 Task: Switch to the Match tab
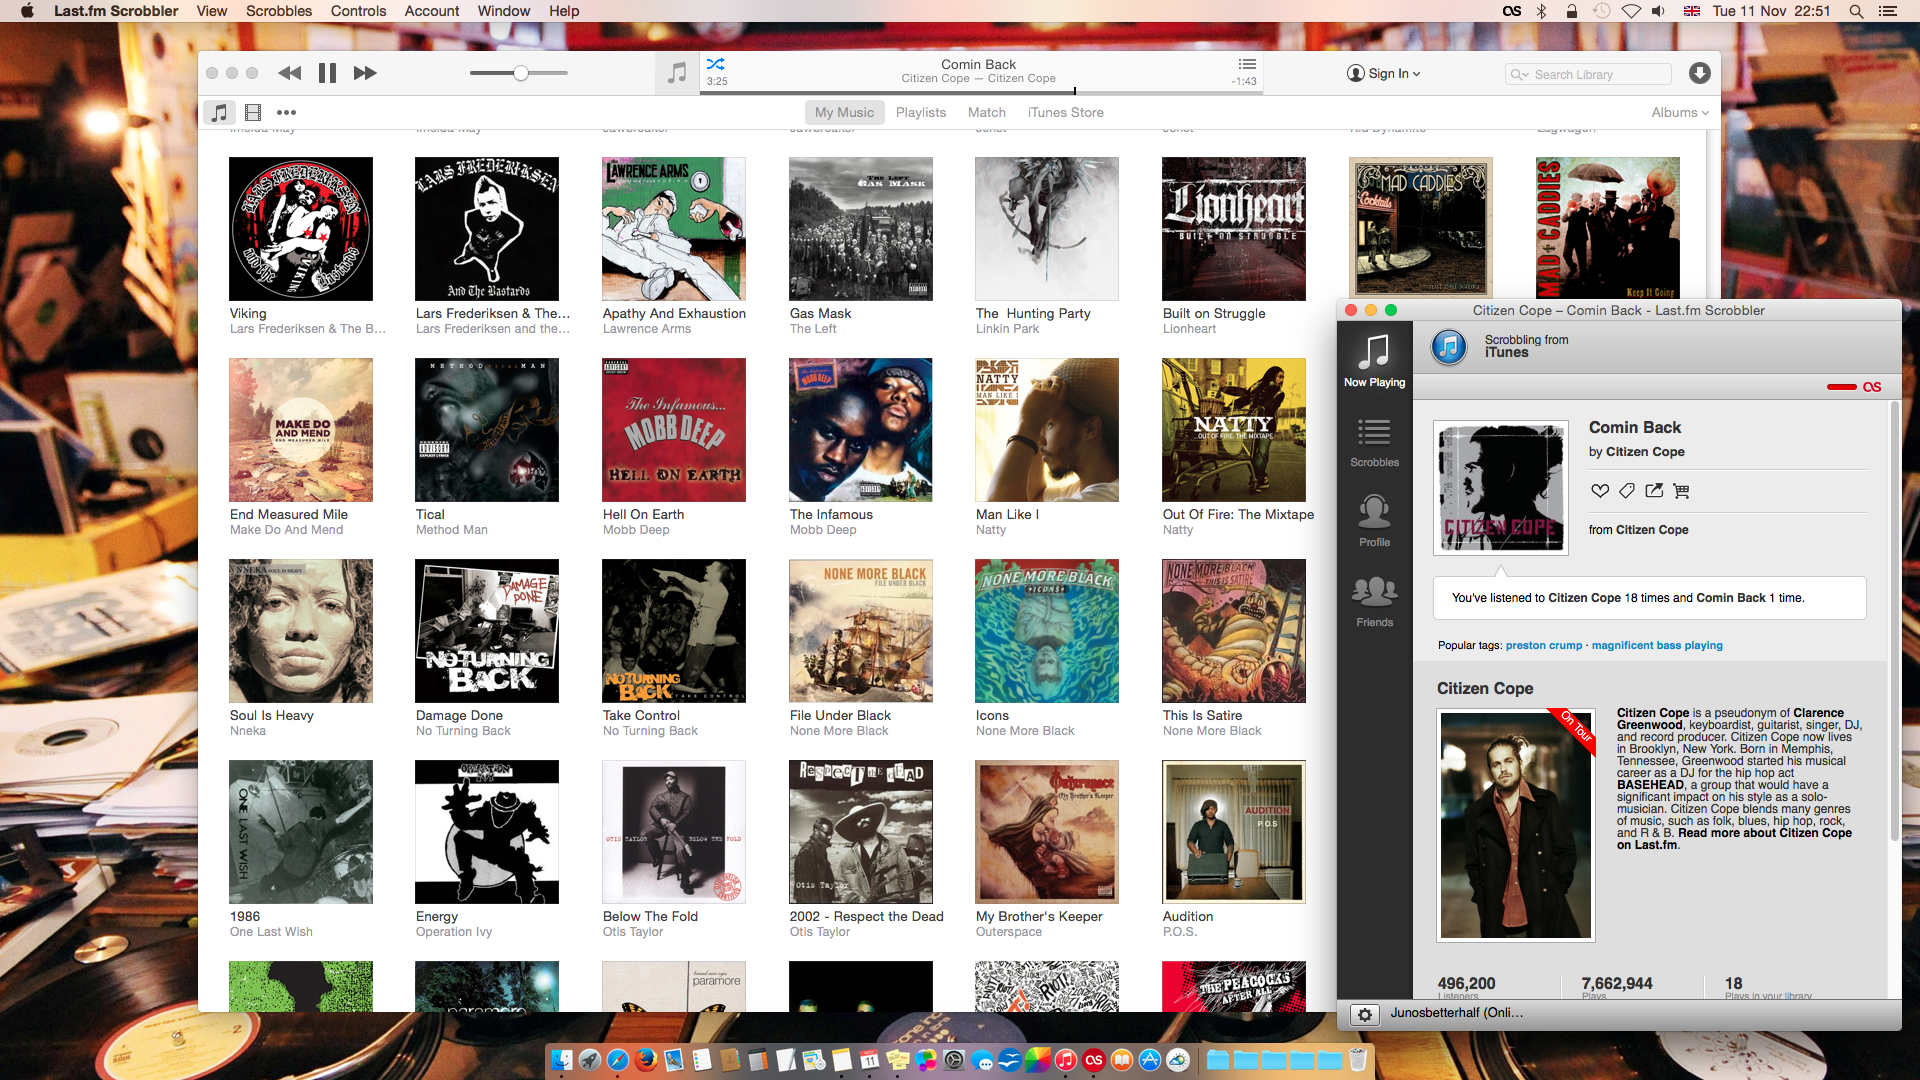coord(987,112)
